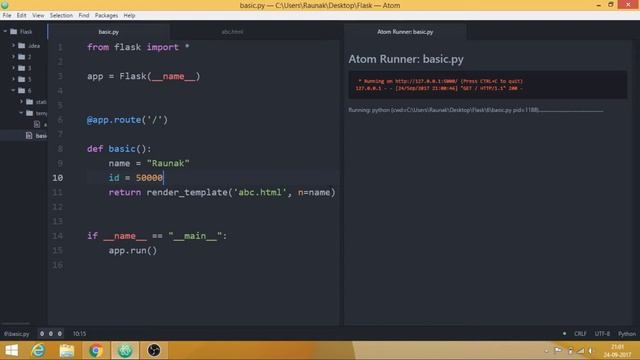640x360 pixels.
Task: Click the 'Running on http://127.0.0.1:5000/' output line
Action: coord(440,81)
